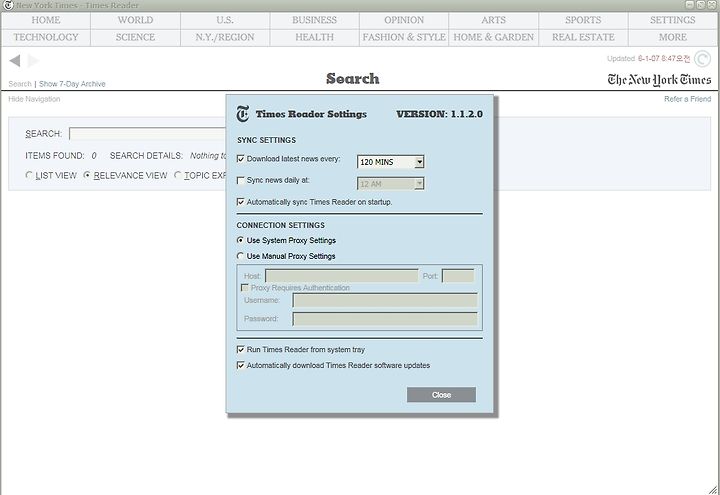720x495 pixels.
Task: Open the 12 AM sync time dropdown
Action: [x=391, y=184]
